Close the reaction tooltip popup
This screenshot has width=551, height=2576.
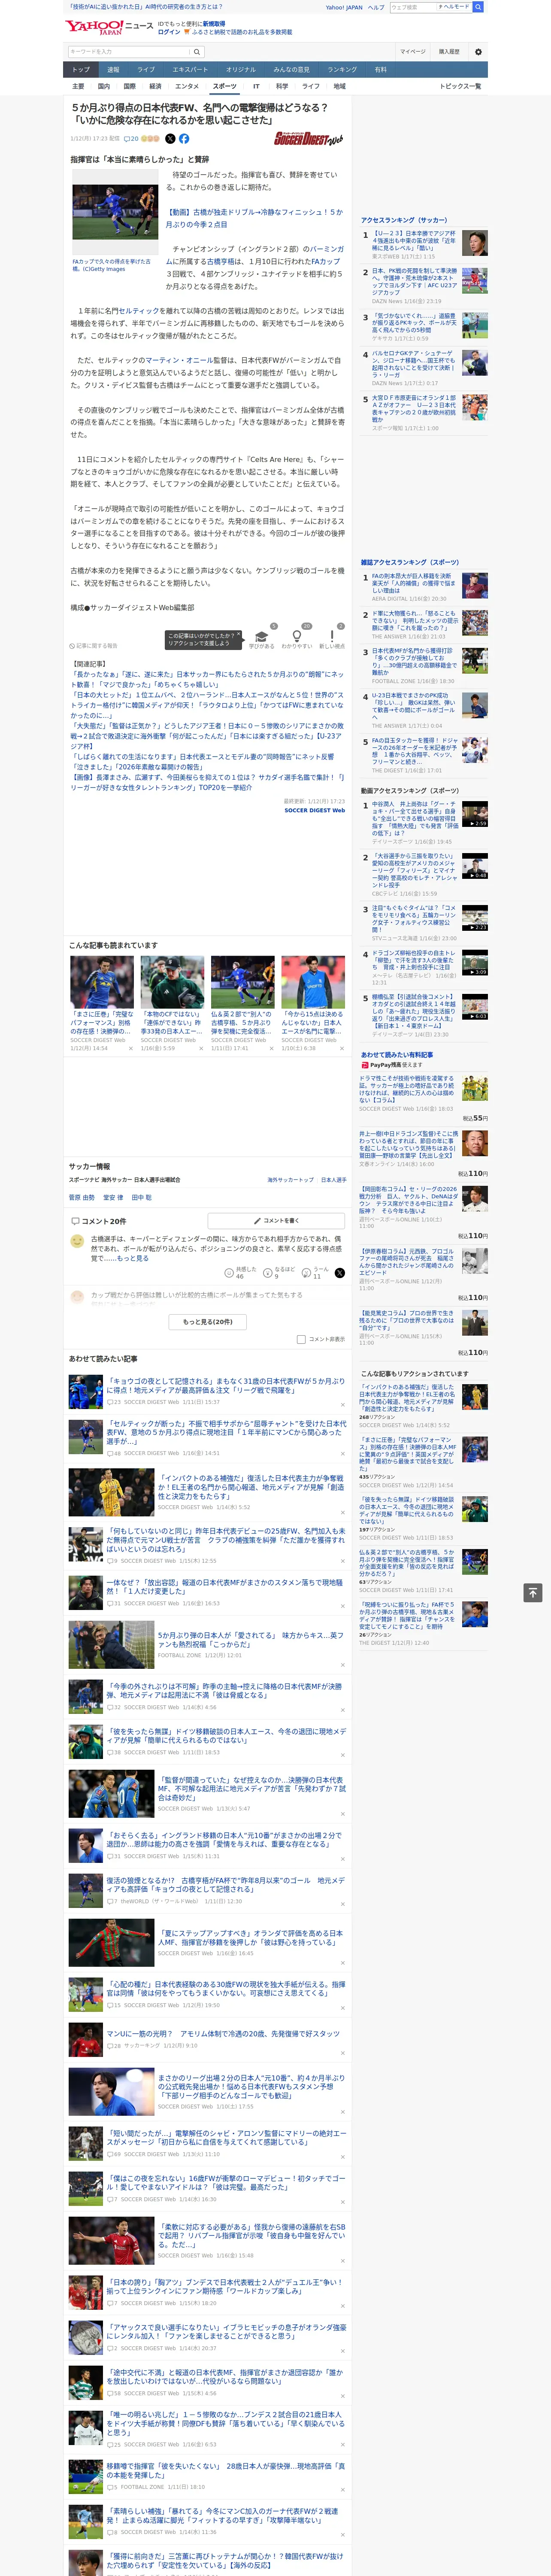[x=239, y=635]
